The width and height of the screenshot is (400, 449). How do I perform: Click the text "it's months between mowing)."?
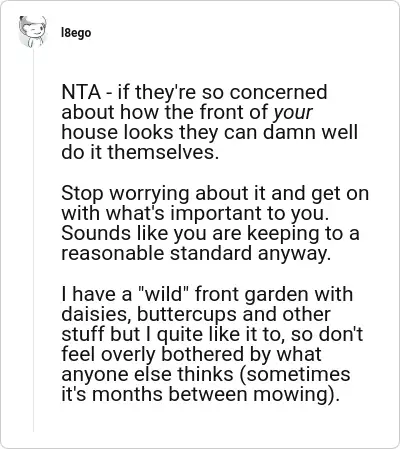click(x=200, y=394)
